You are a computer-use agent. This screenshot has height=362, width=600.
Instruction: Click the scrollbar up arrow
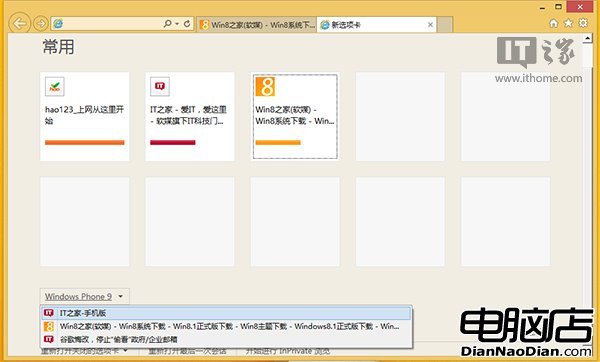(587, 38)
